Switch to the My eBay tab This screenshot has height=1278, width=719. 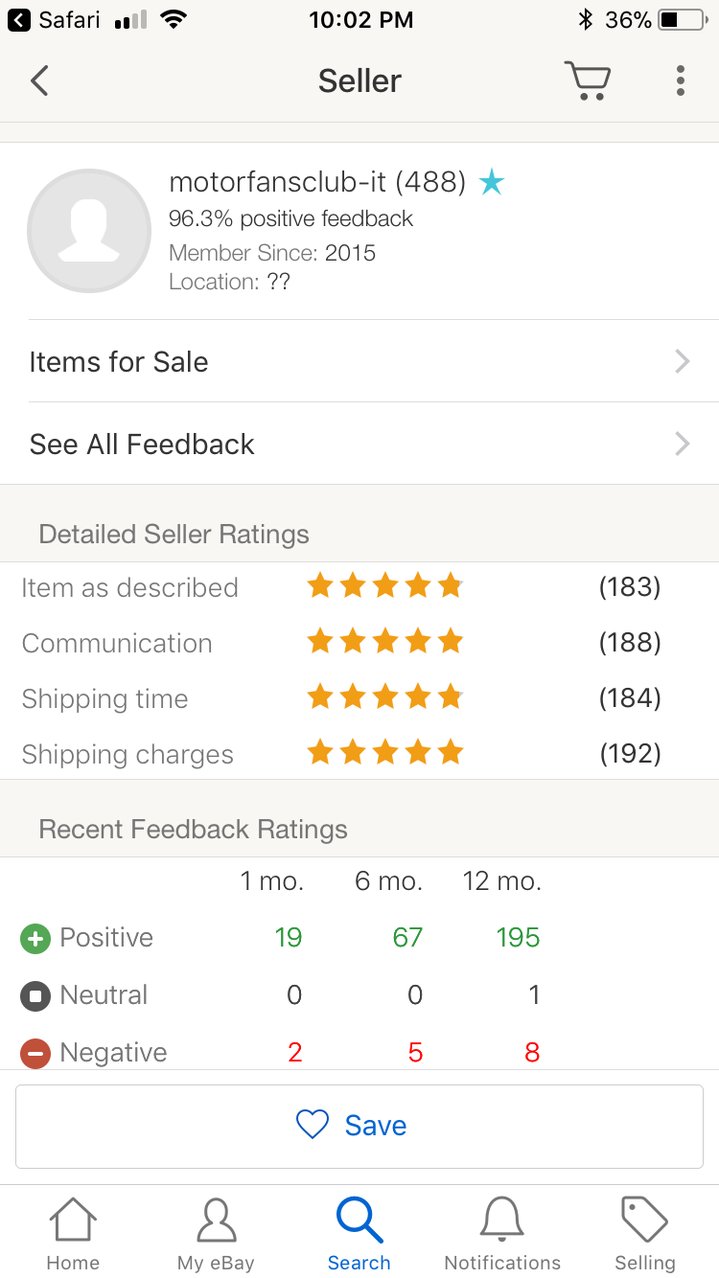pyautogui.click(x=216, y=1234)
